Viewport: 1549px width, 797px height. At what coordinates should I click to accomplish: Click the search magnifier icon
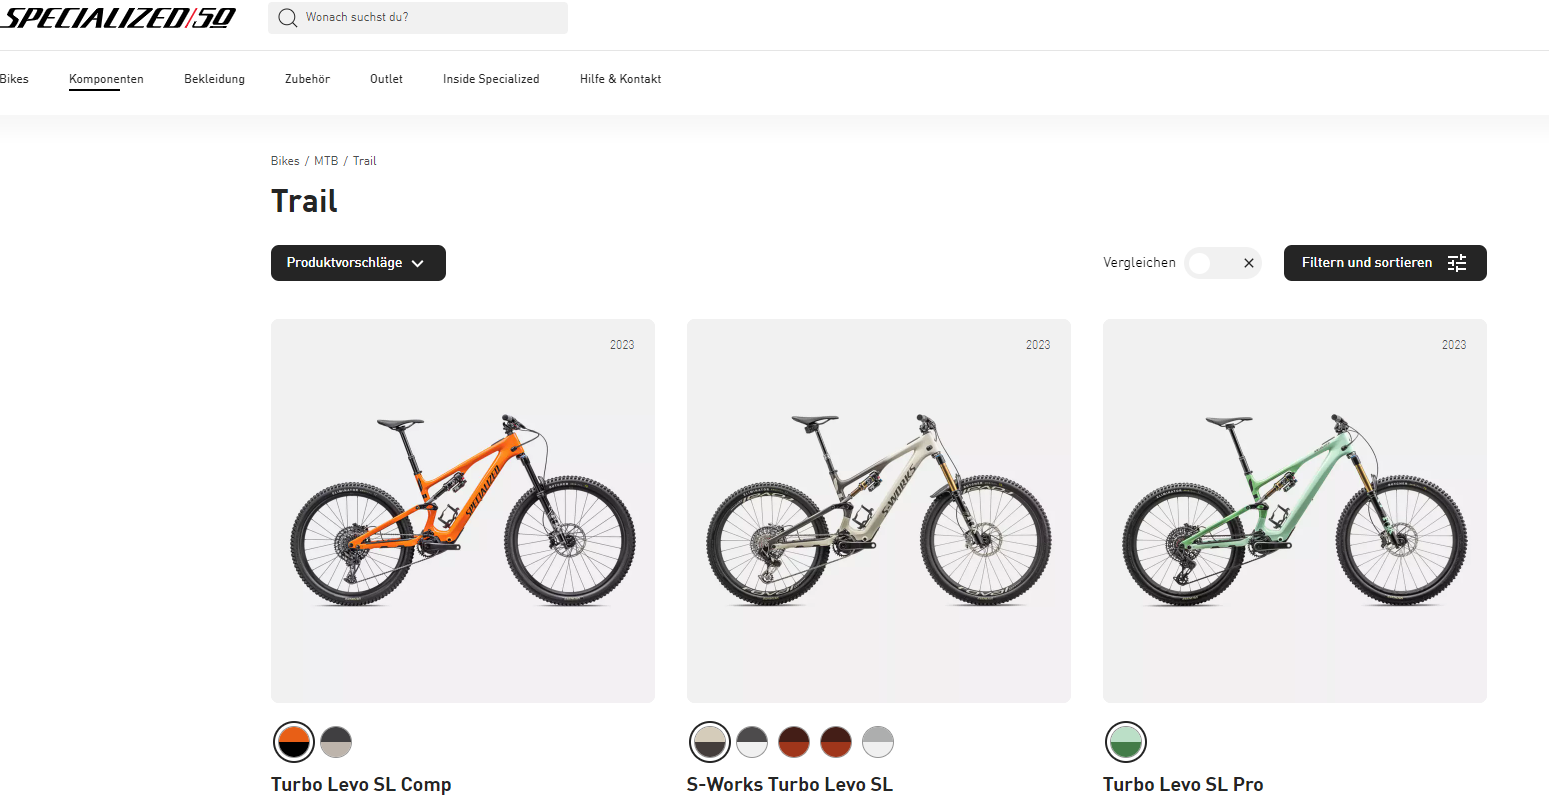point(288,18)
